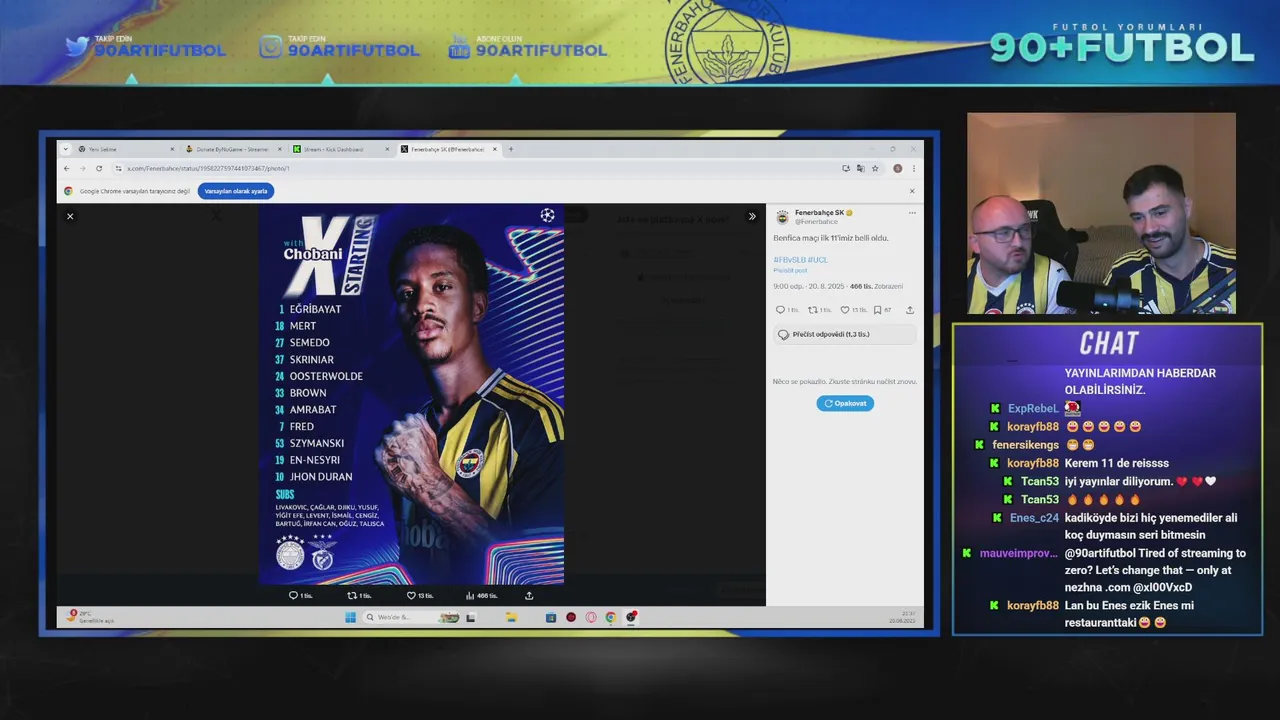Click the reply icon under the photo
Image resolution: width=1280 pixels, height=720 pixels.
click(x=293, y=595)
